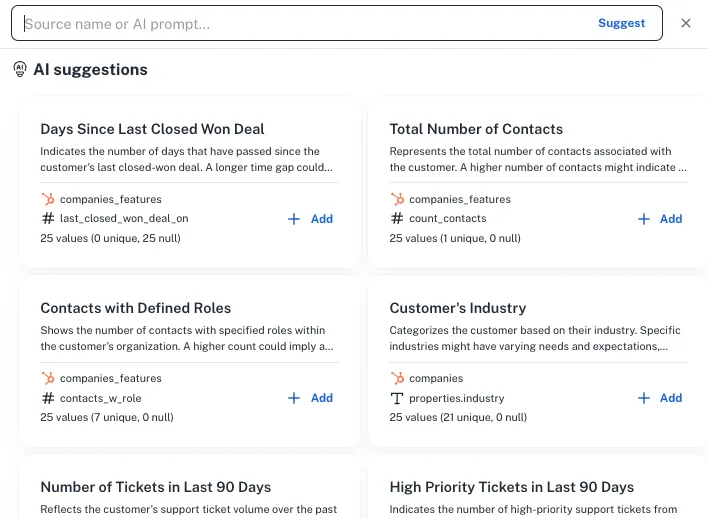
Task: Open the High Priority Tickets in Last 90 Days card
Action: click(x=511, y=488)
